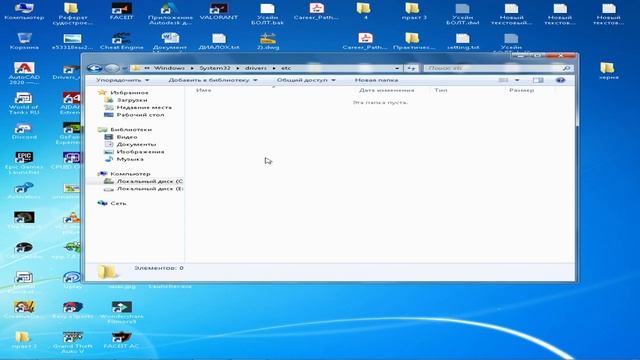Expand the arrow after System32 in address bar
This screenshot has height=360, width=640.
point(238,68)
